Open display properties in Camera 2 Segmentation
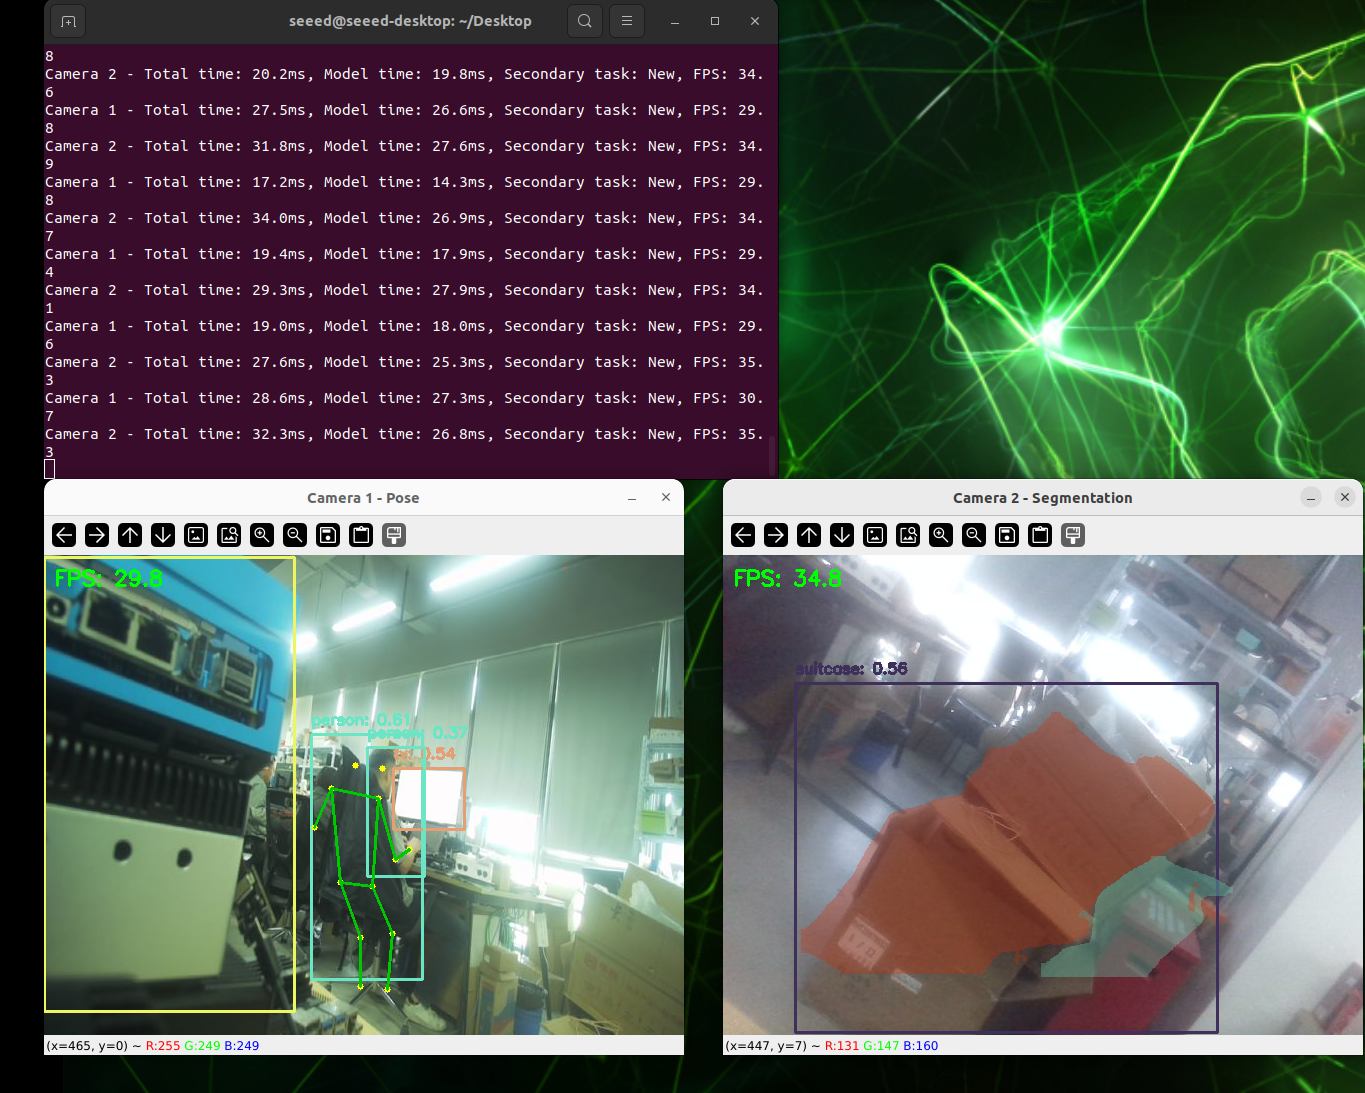The width and height of the screenshot is (1365, 1093). [1073, 535]
